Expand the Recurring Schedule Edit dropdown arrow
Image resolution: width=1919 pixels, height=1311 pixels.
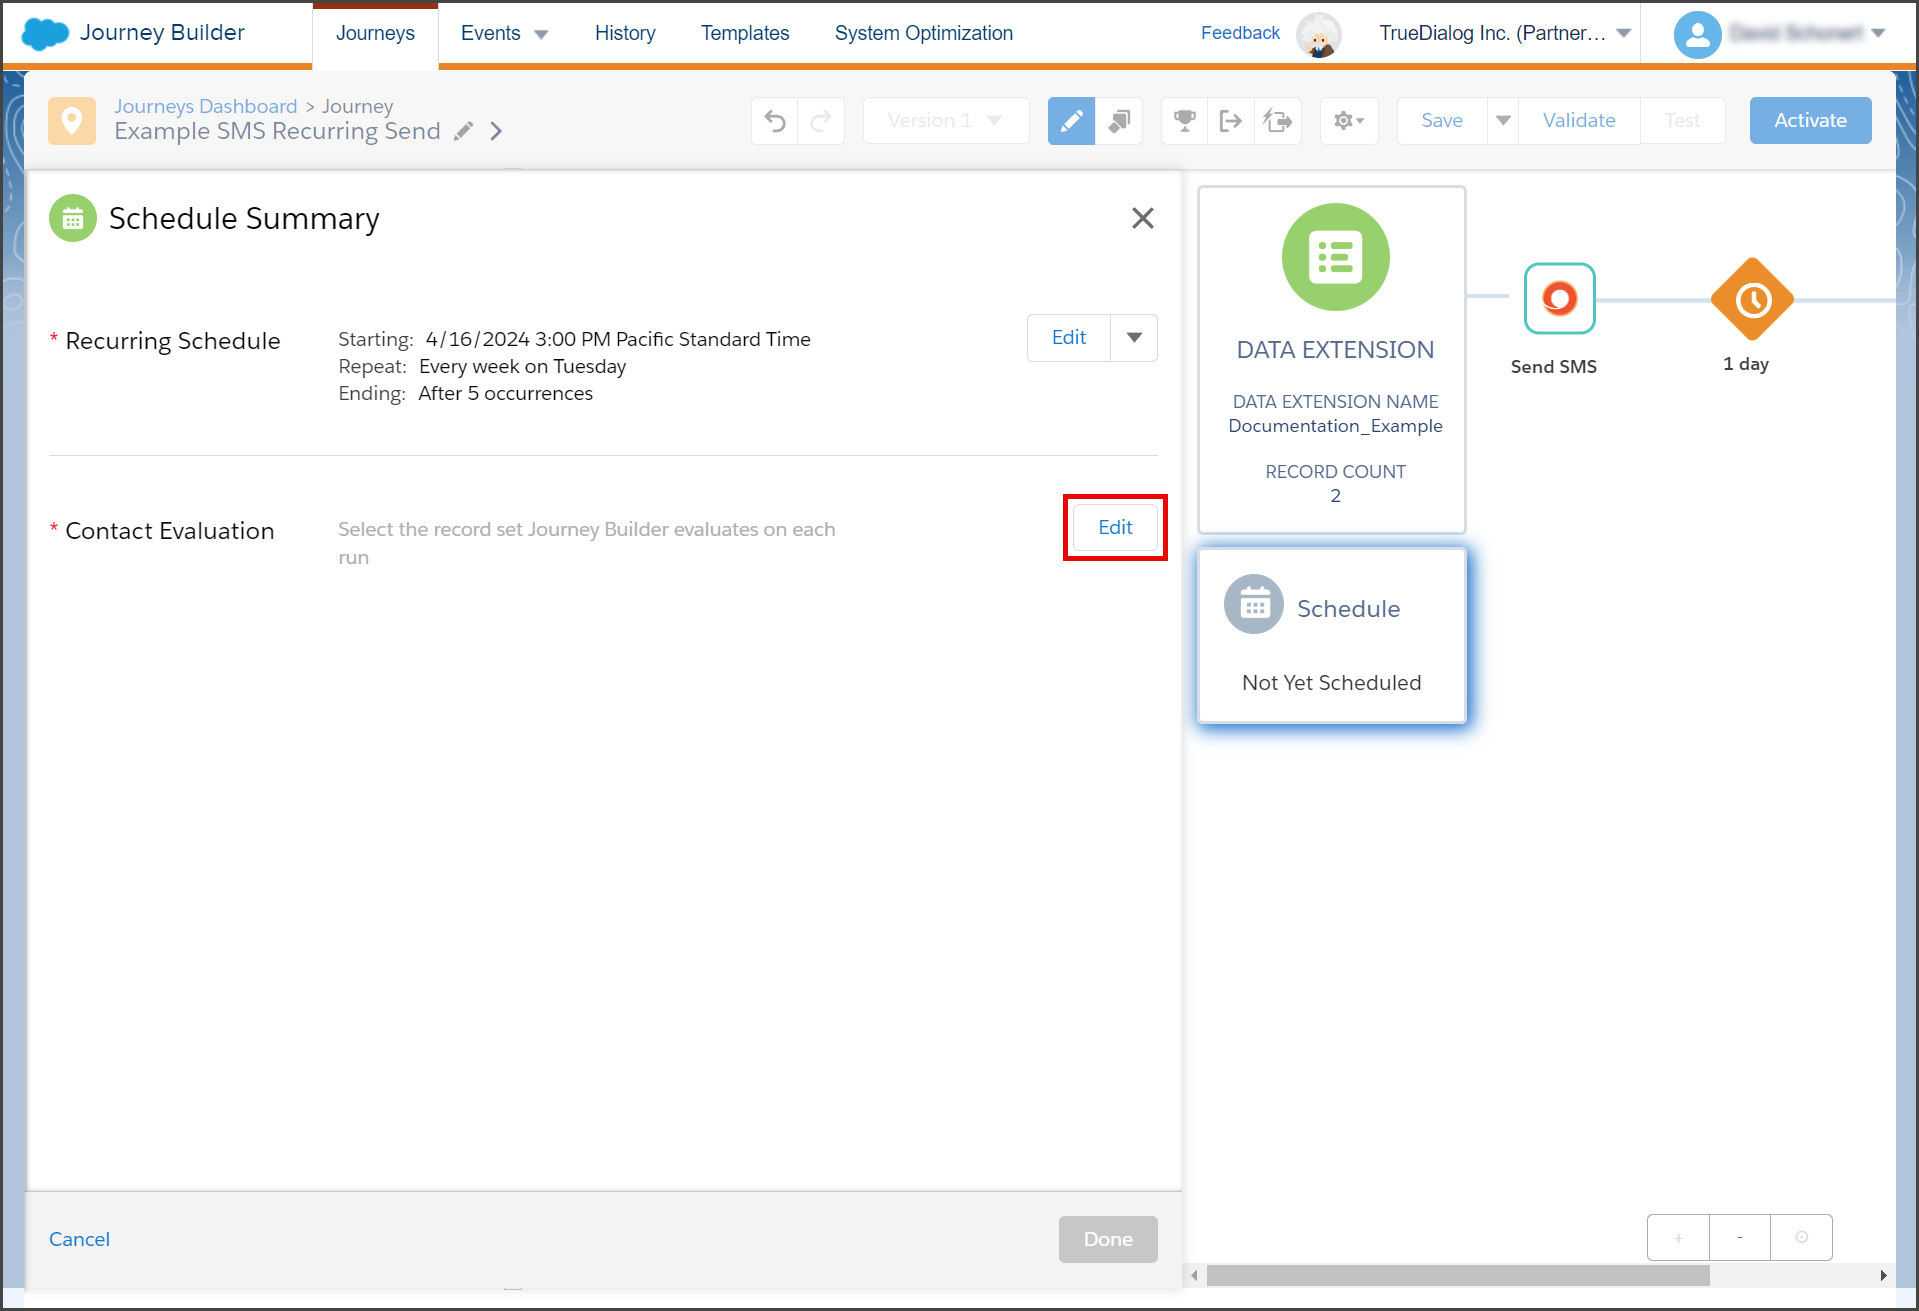coord(1134,338)
